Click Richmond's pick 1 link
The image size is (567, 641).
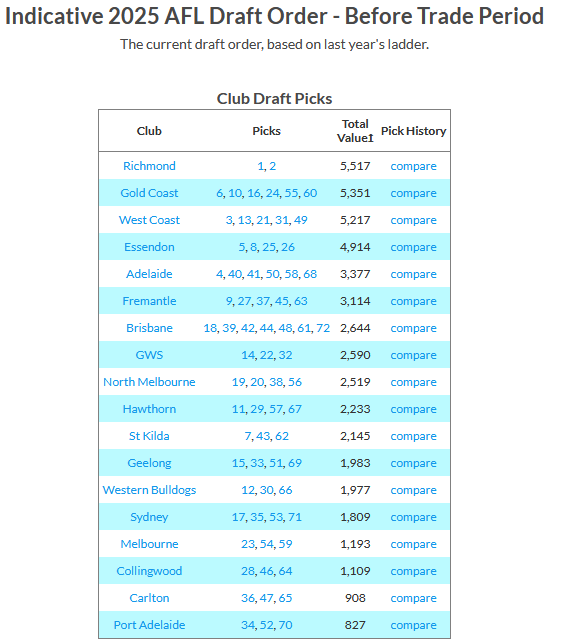[260, 166]
